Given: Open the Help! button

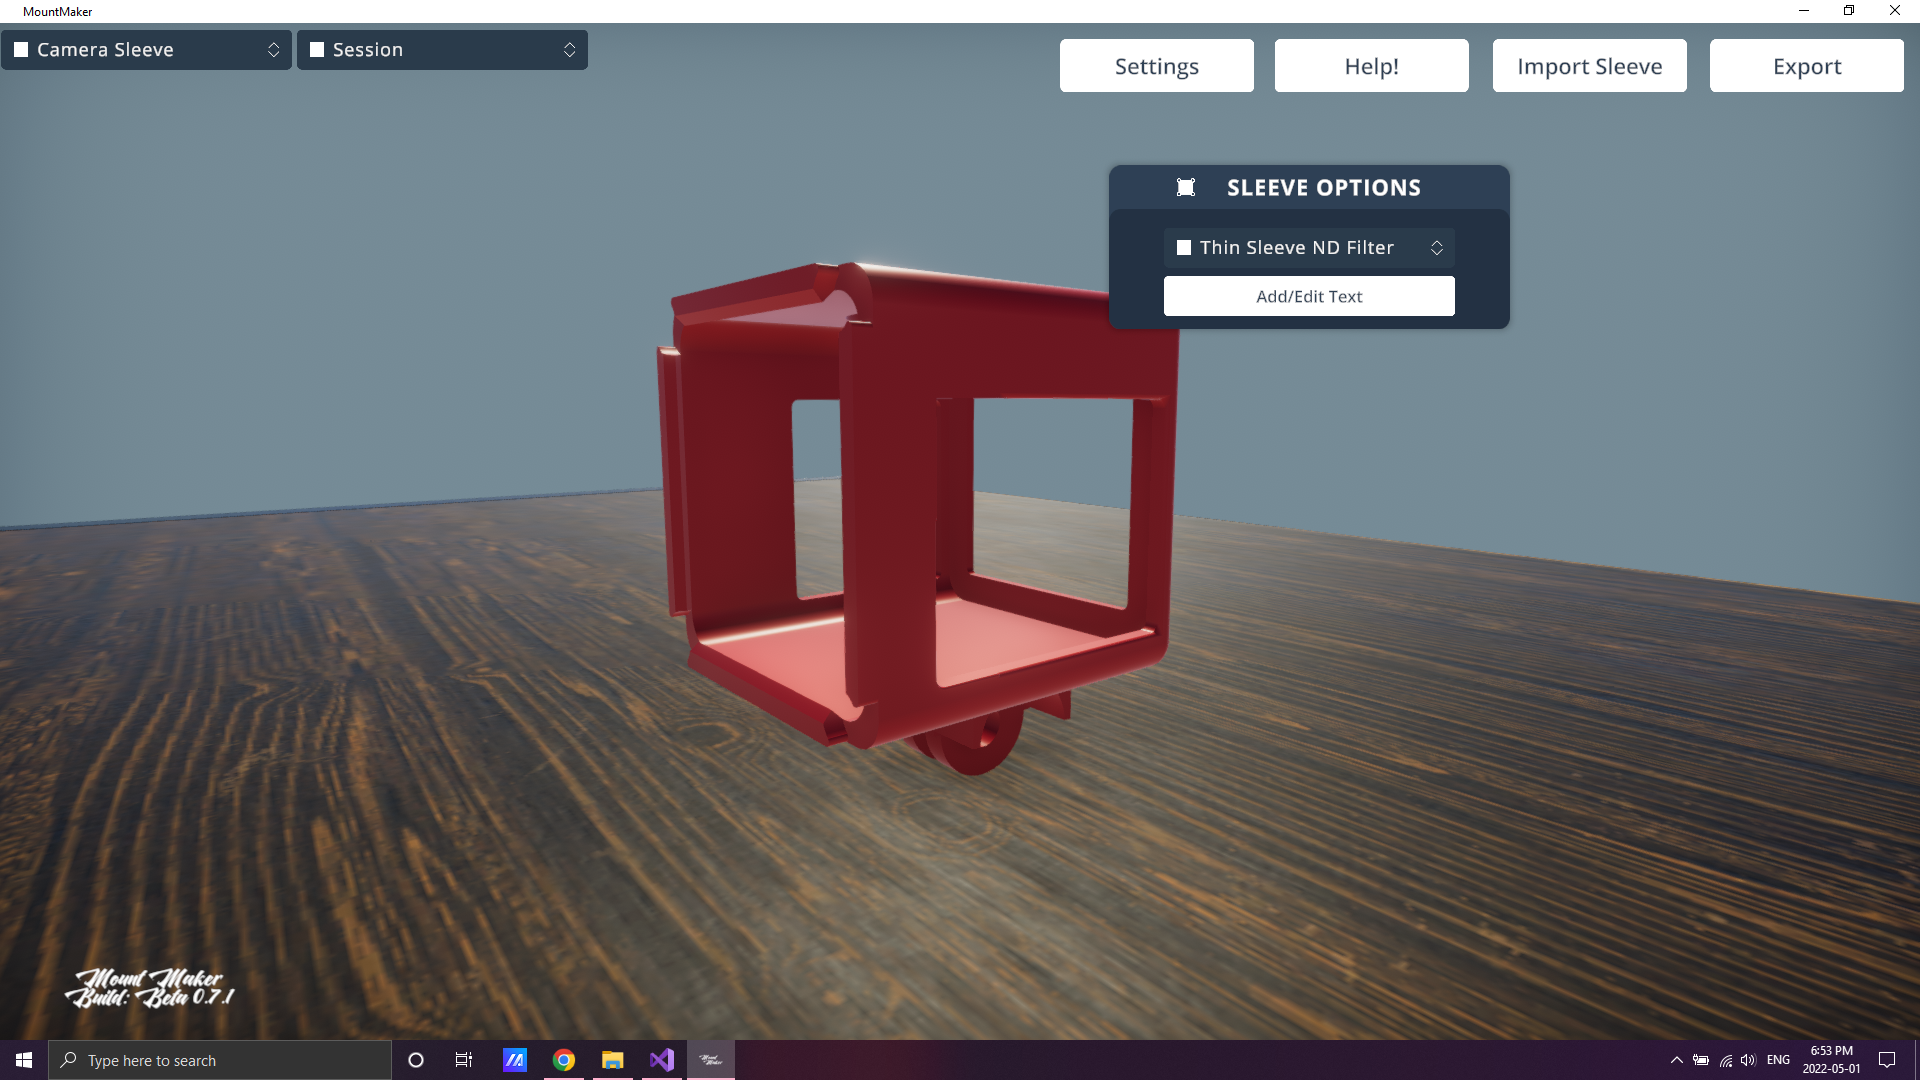Looking at the screenshot, I should tap(1372, 66).
